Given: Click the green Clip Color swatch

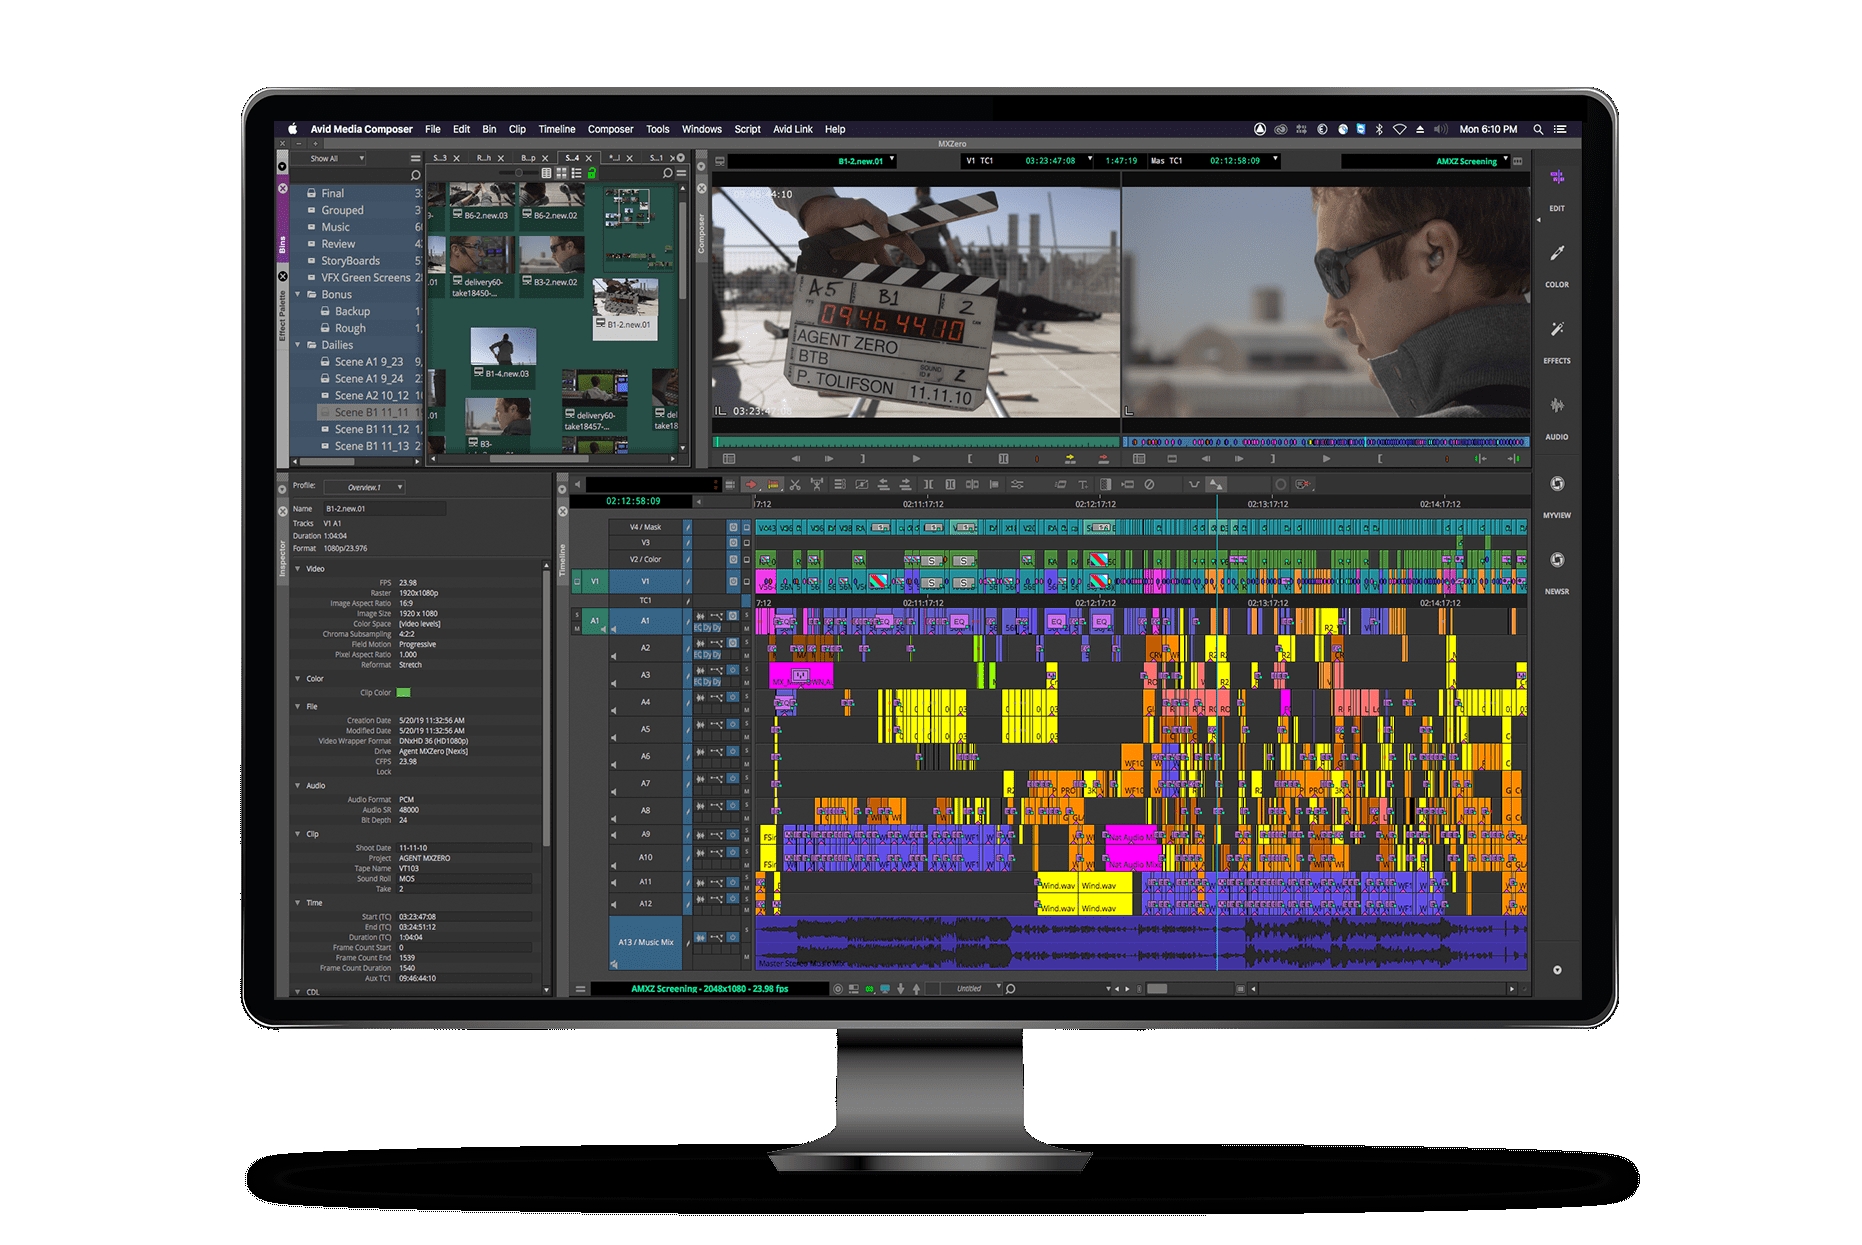Looking at the screenshot, I should pos(404,692).
